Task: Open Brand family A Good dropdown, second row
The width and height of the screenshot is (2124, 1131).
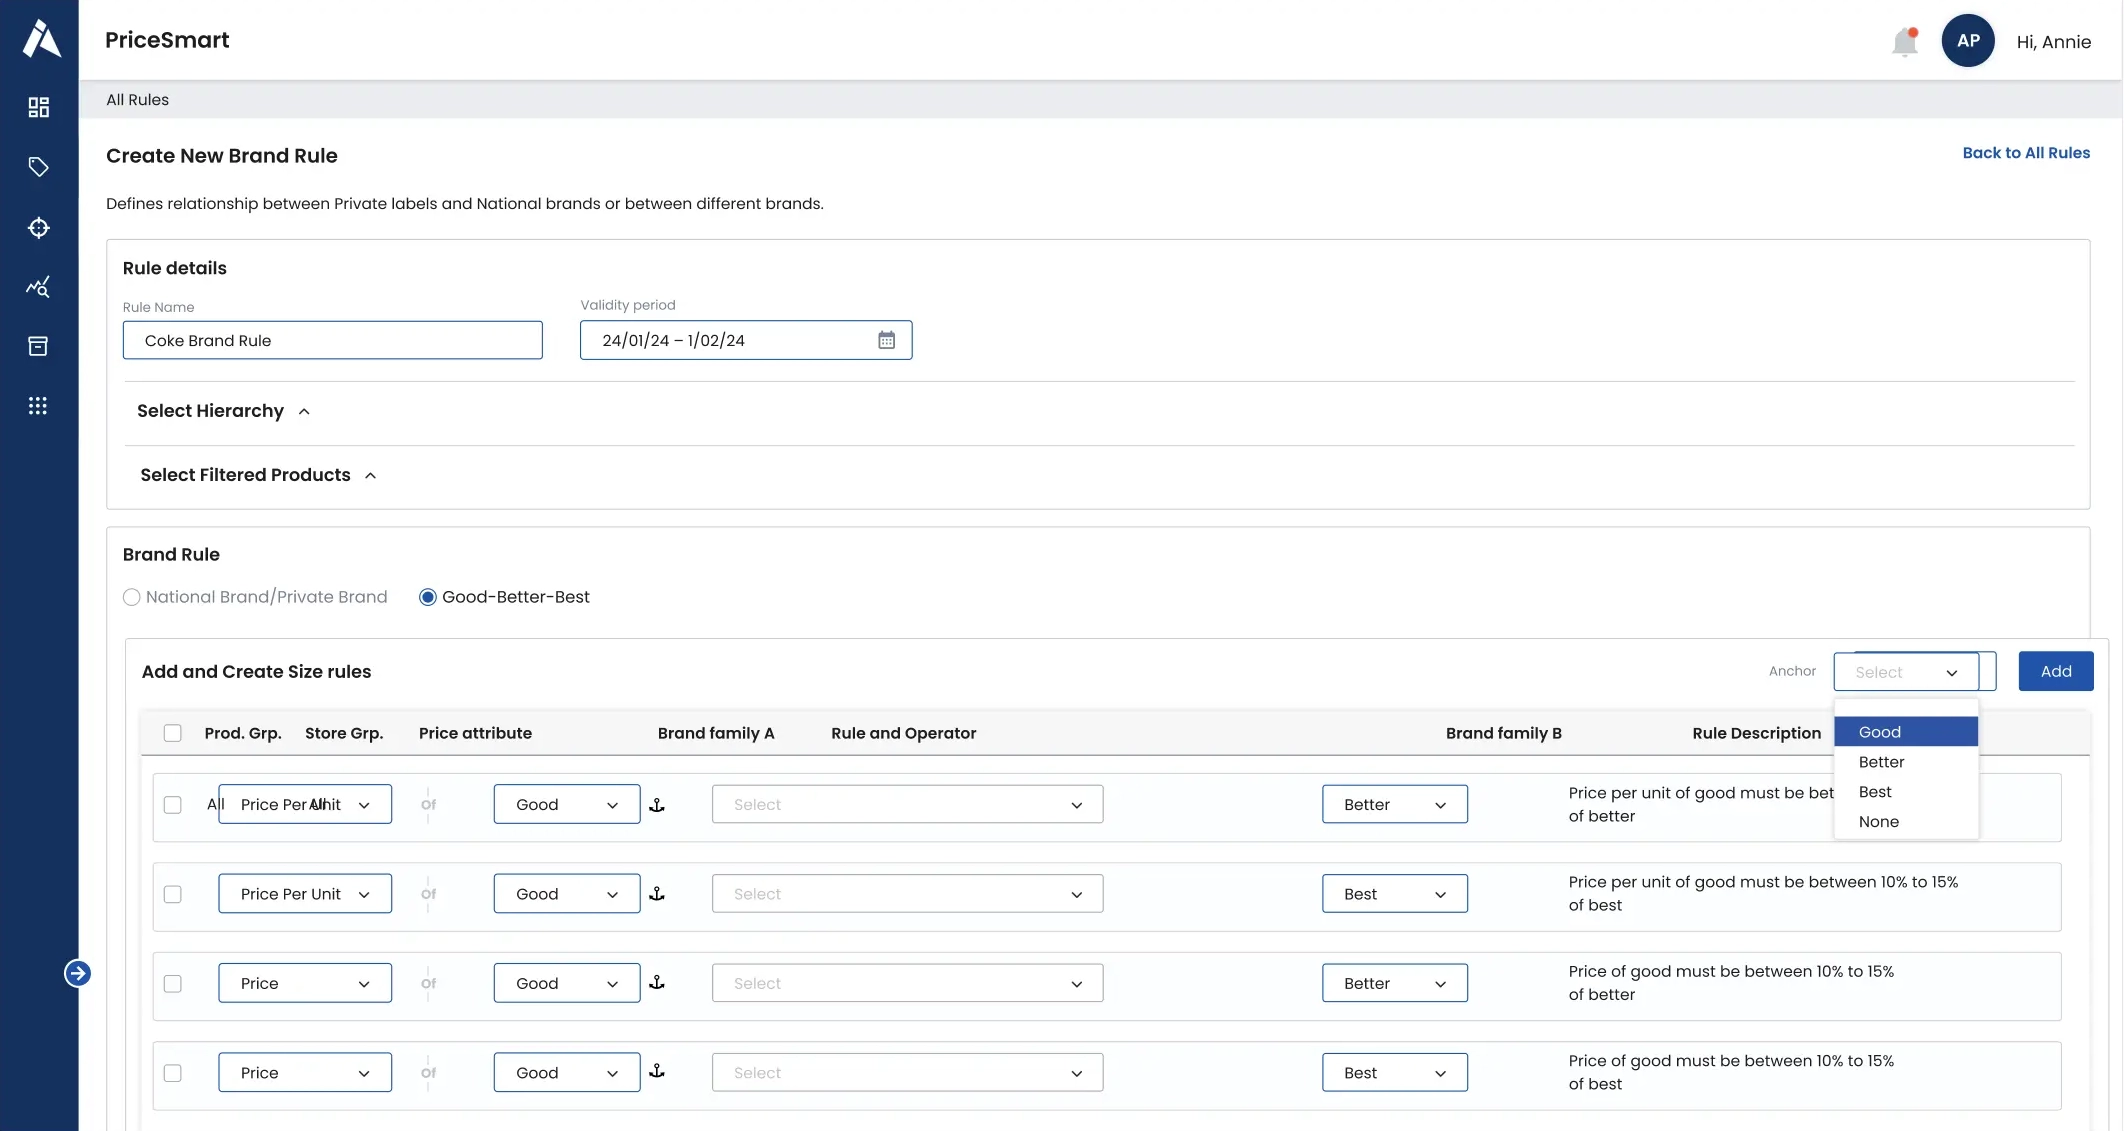Action: tap(567, 894)
